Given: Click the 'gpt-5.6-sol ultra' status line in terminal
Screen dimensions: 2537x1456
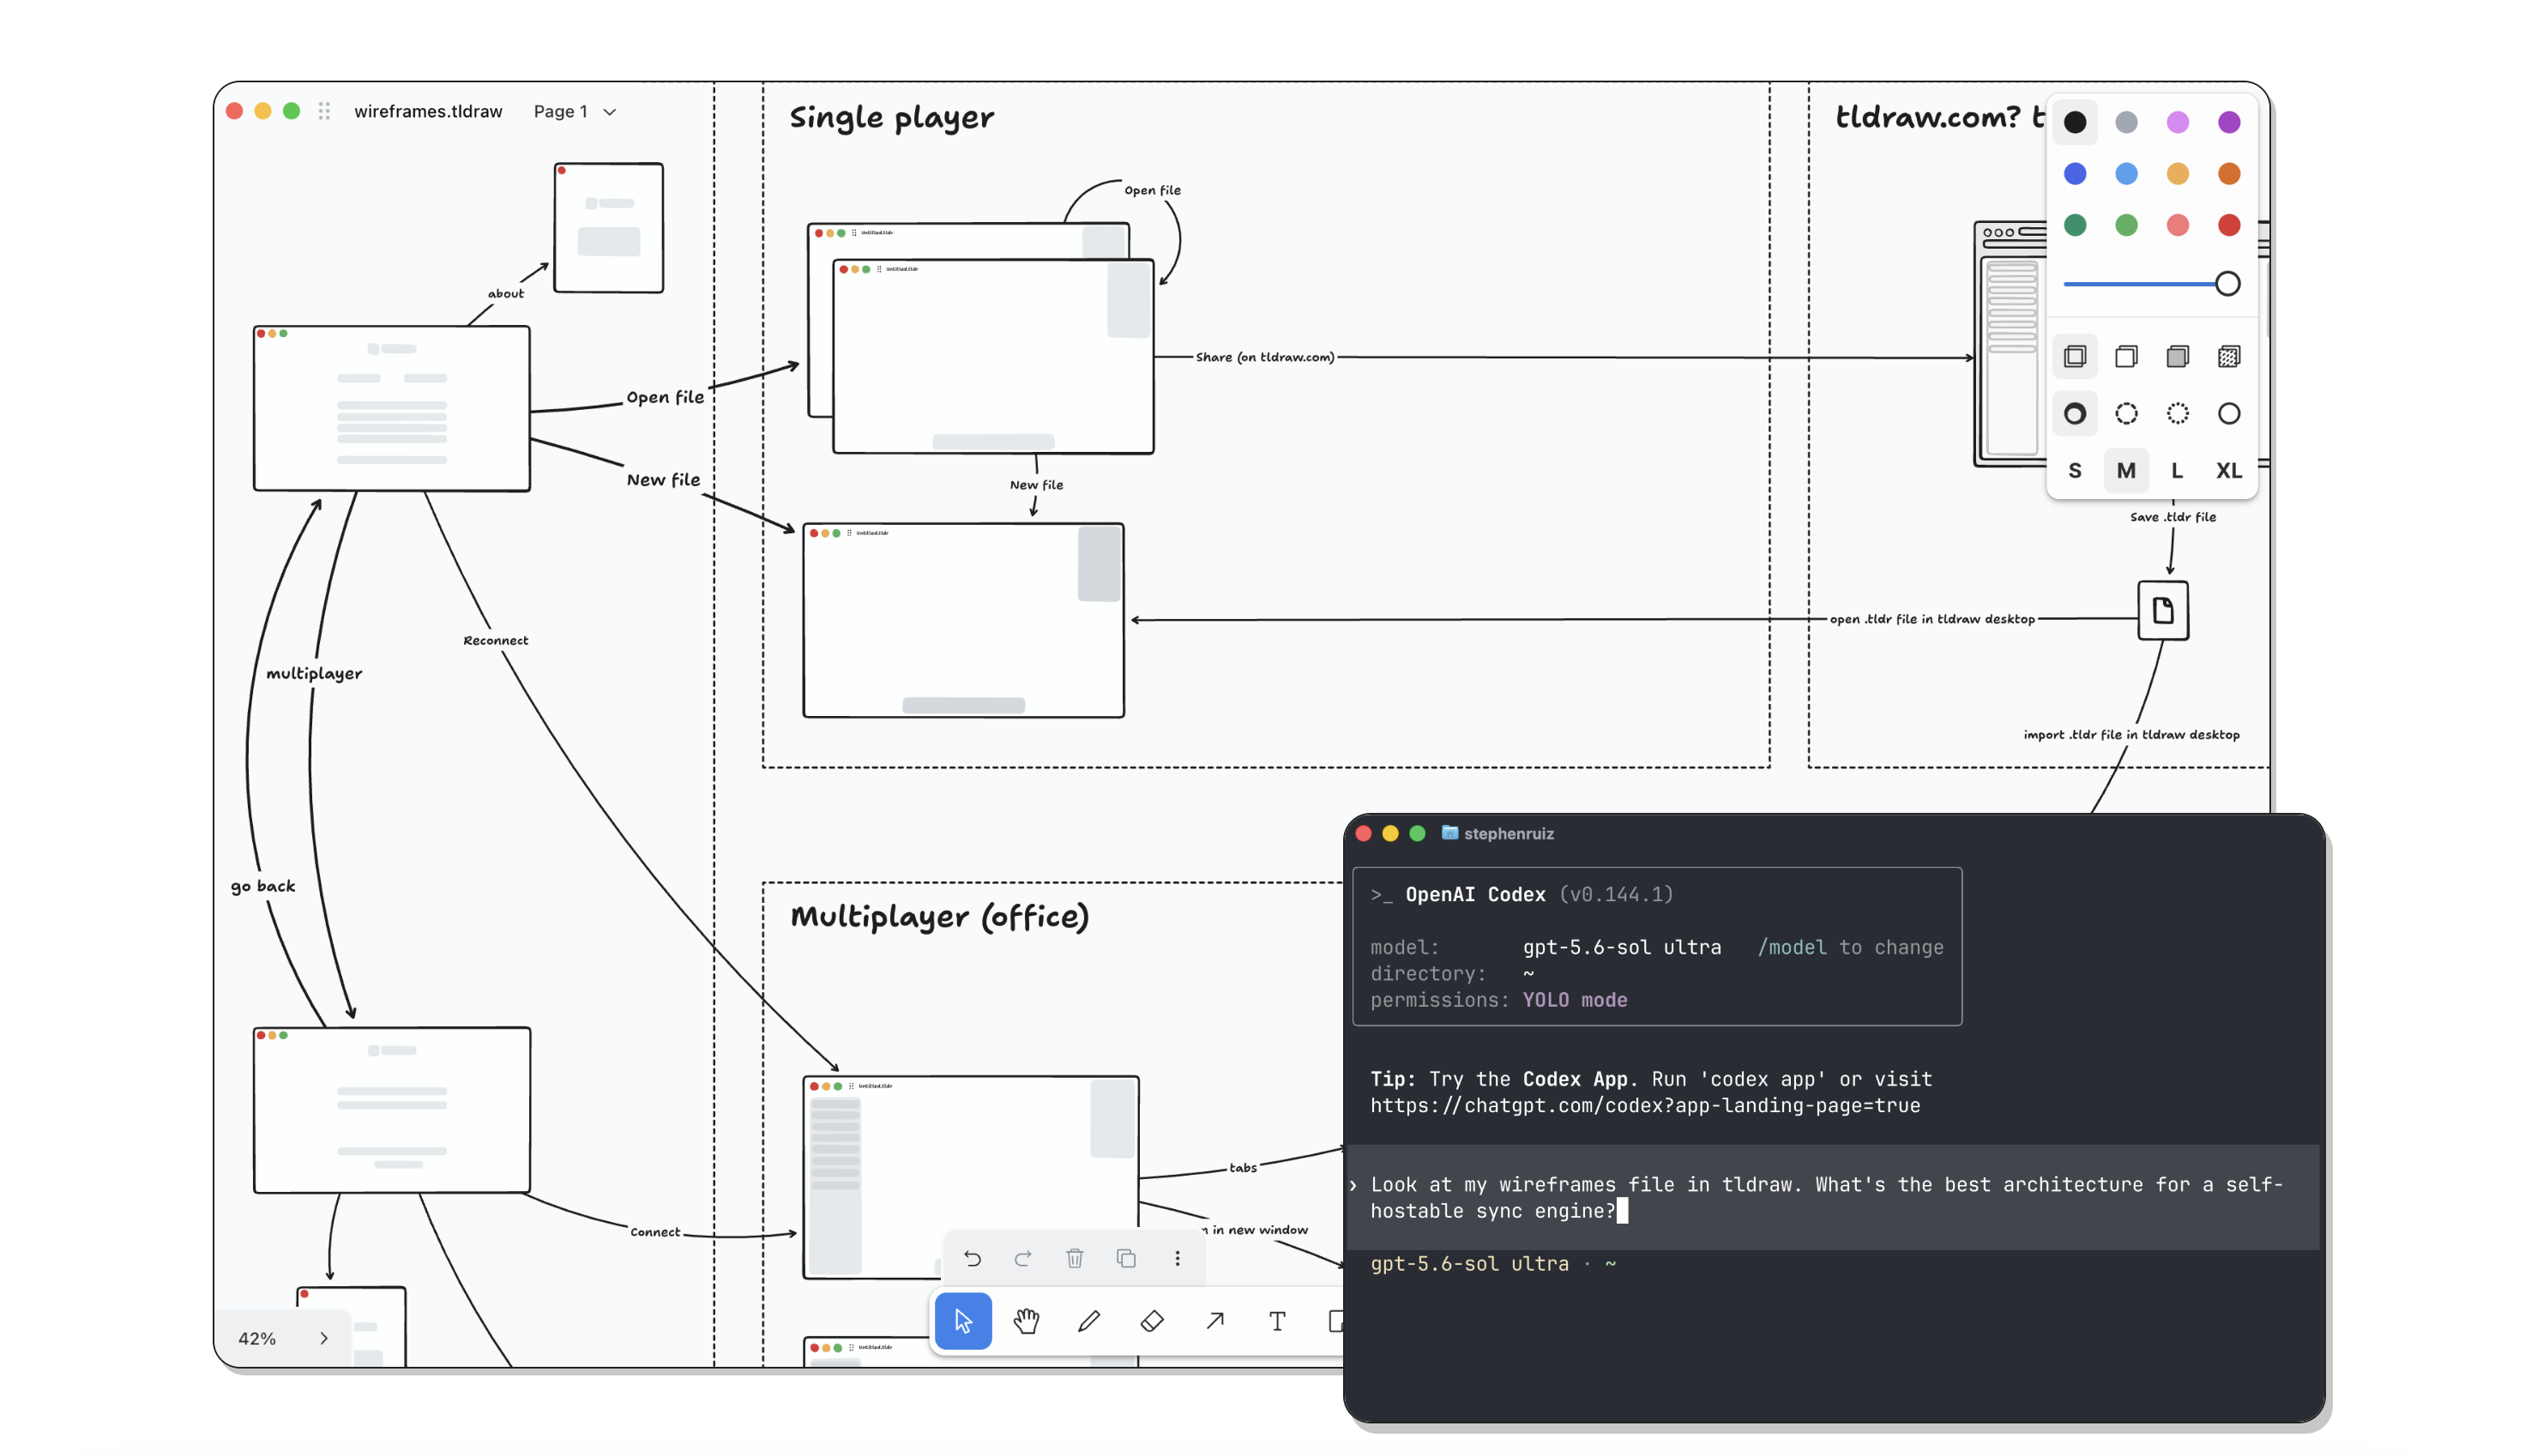Looking at the screenshot, I should coord(1469,1264).
